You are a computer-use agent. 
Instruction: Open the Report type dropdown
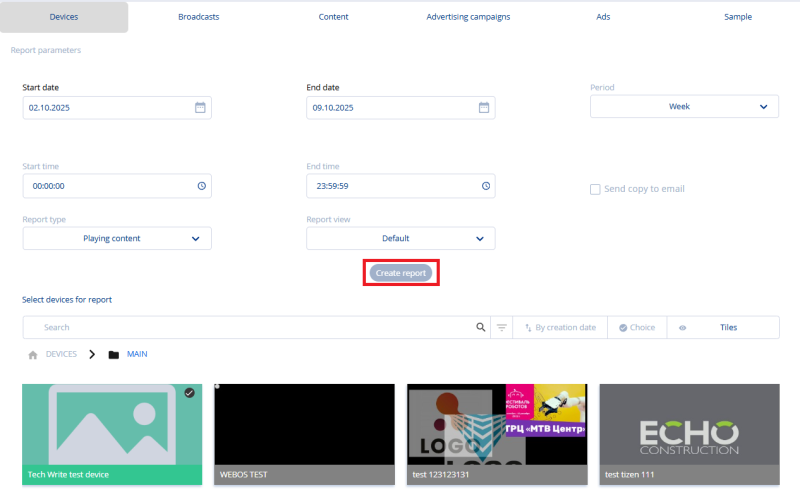117,239
